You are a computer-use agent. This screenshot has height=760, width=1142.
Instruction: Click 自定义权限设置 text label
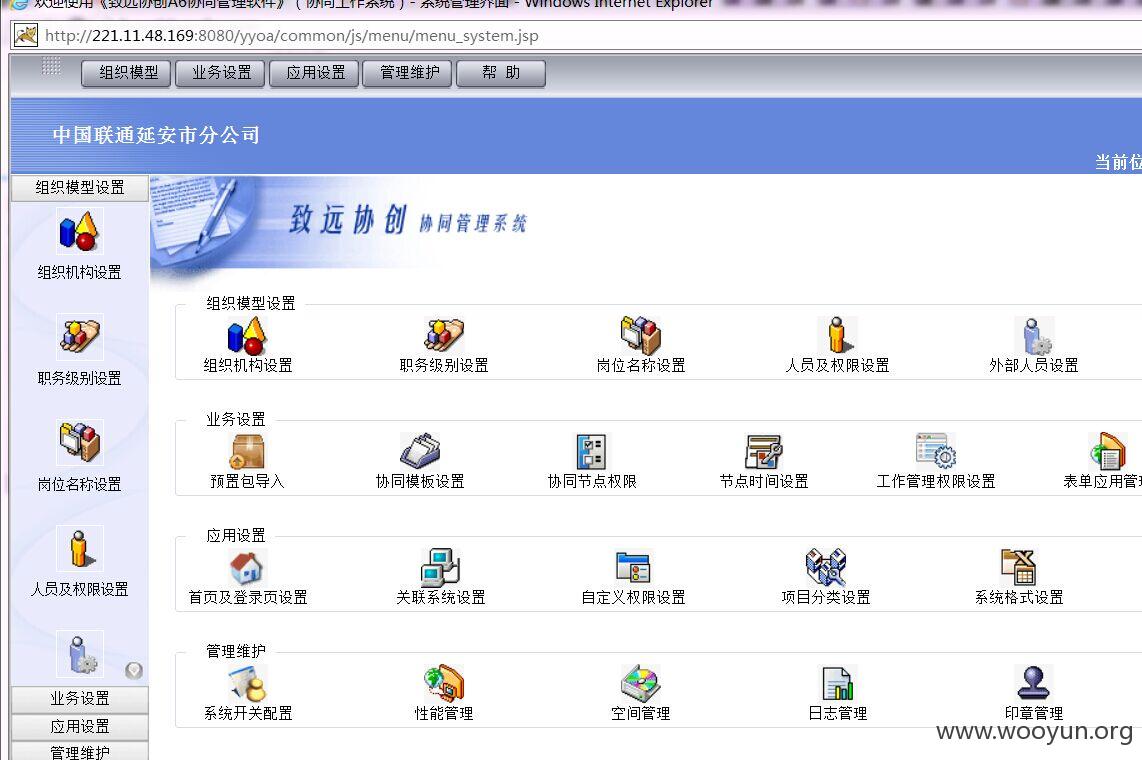[x=633, y=598]
